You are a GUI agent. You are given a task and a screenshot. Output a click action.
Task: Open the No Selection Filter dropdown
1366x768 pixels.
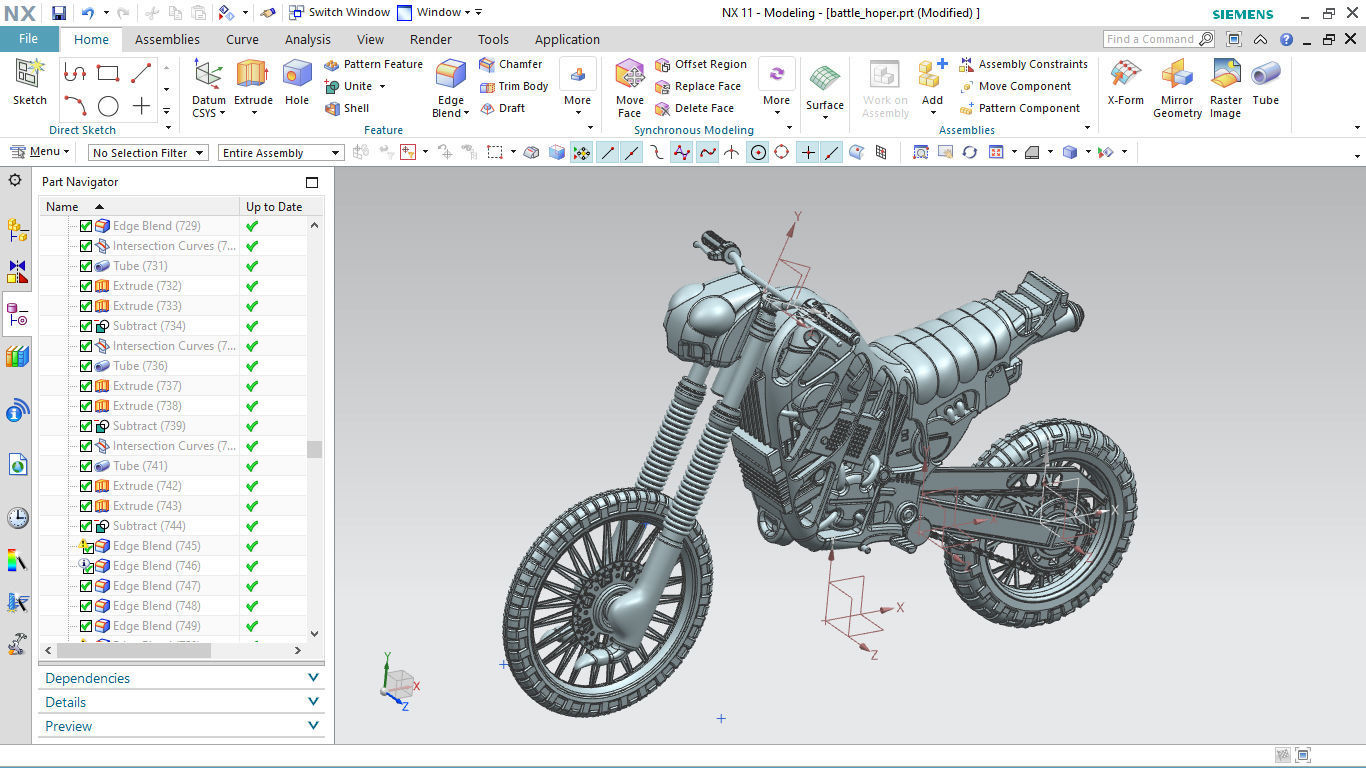click(x=147, y=152)
